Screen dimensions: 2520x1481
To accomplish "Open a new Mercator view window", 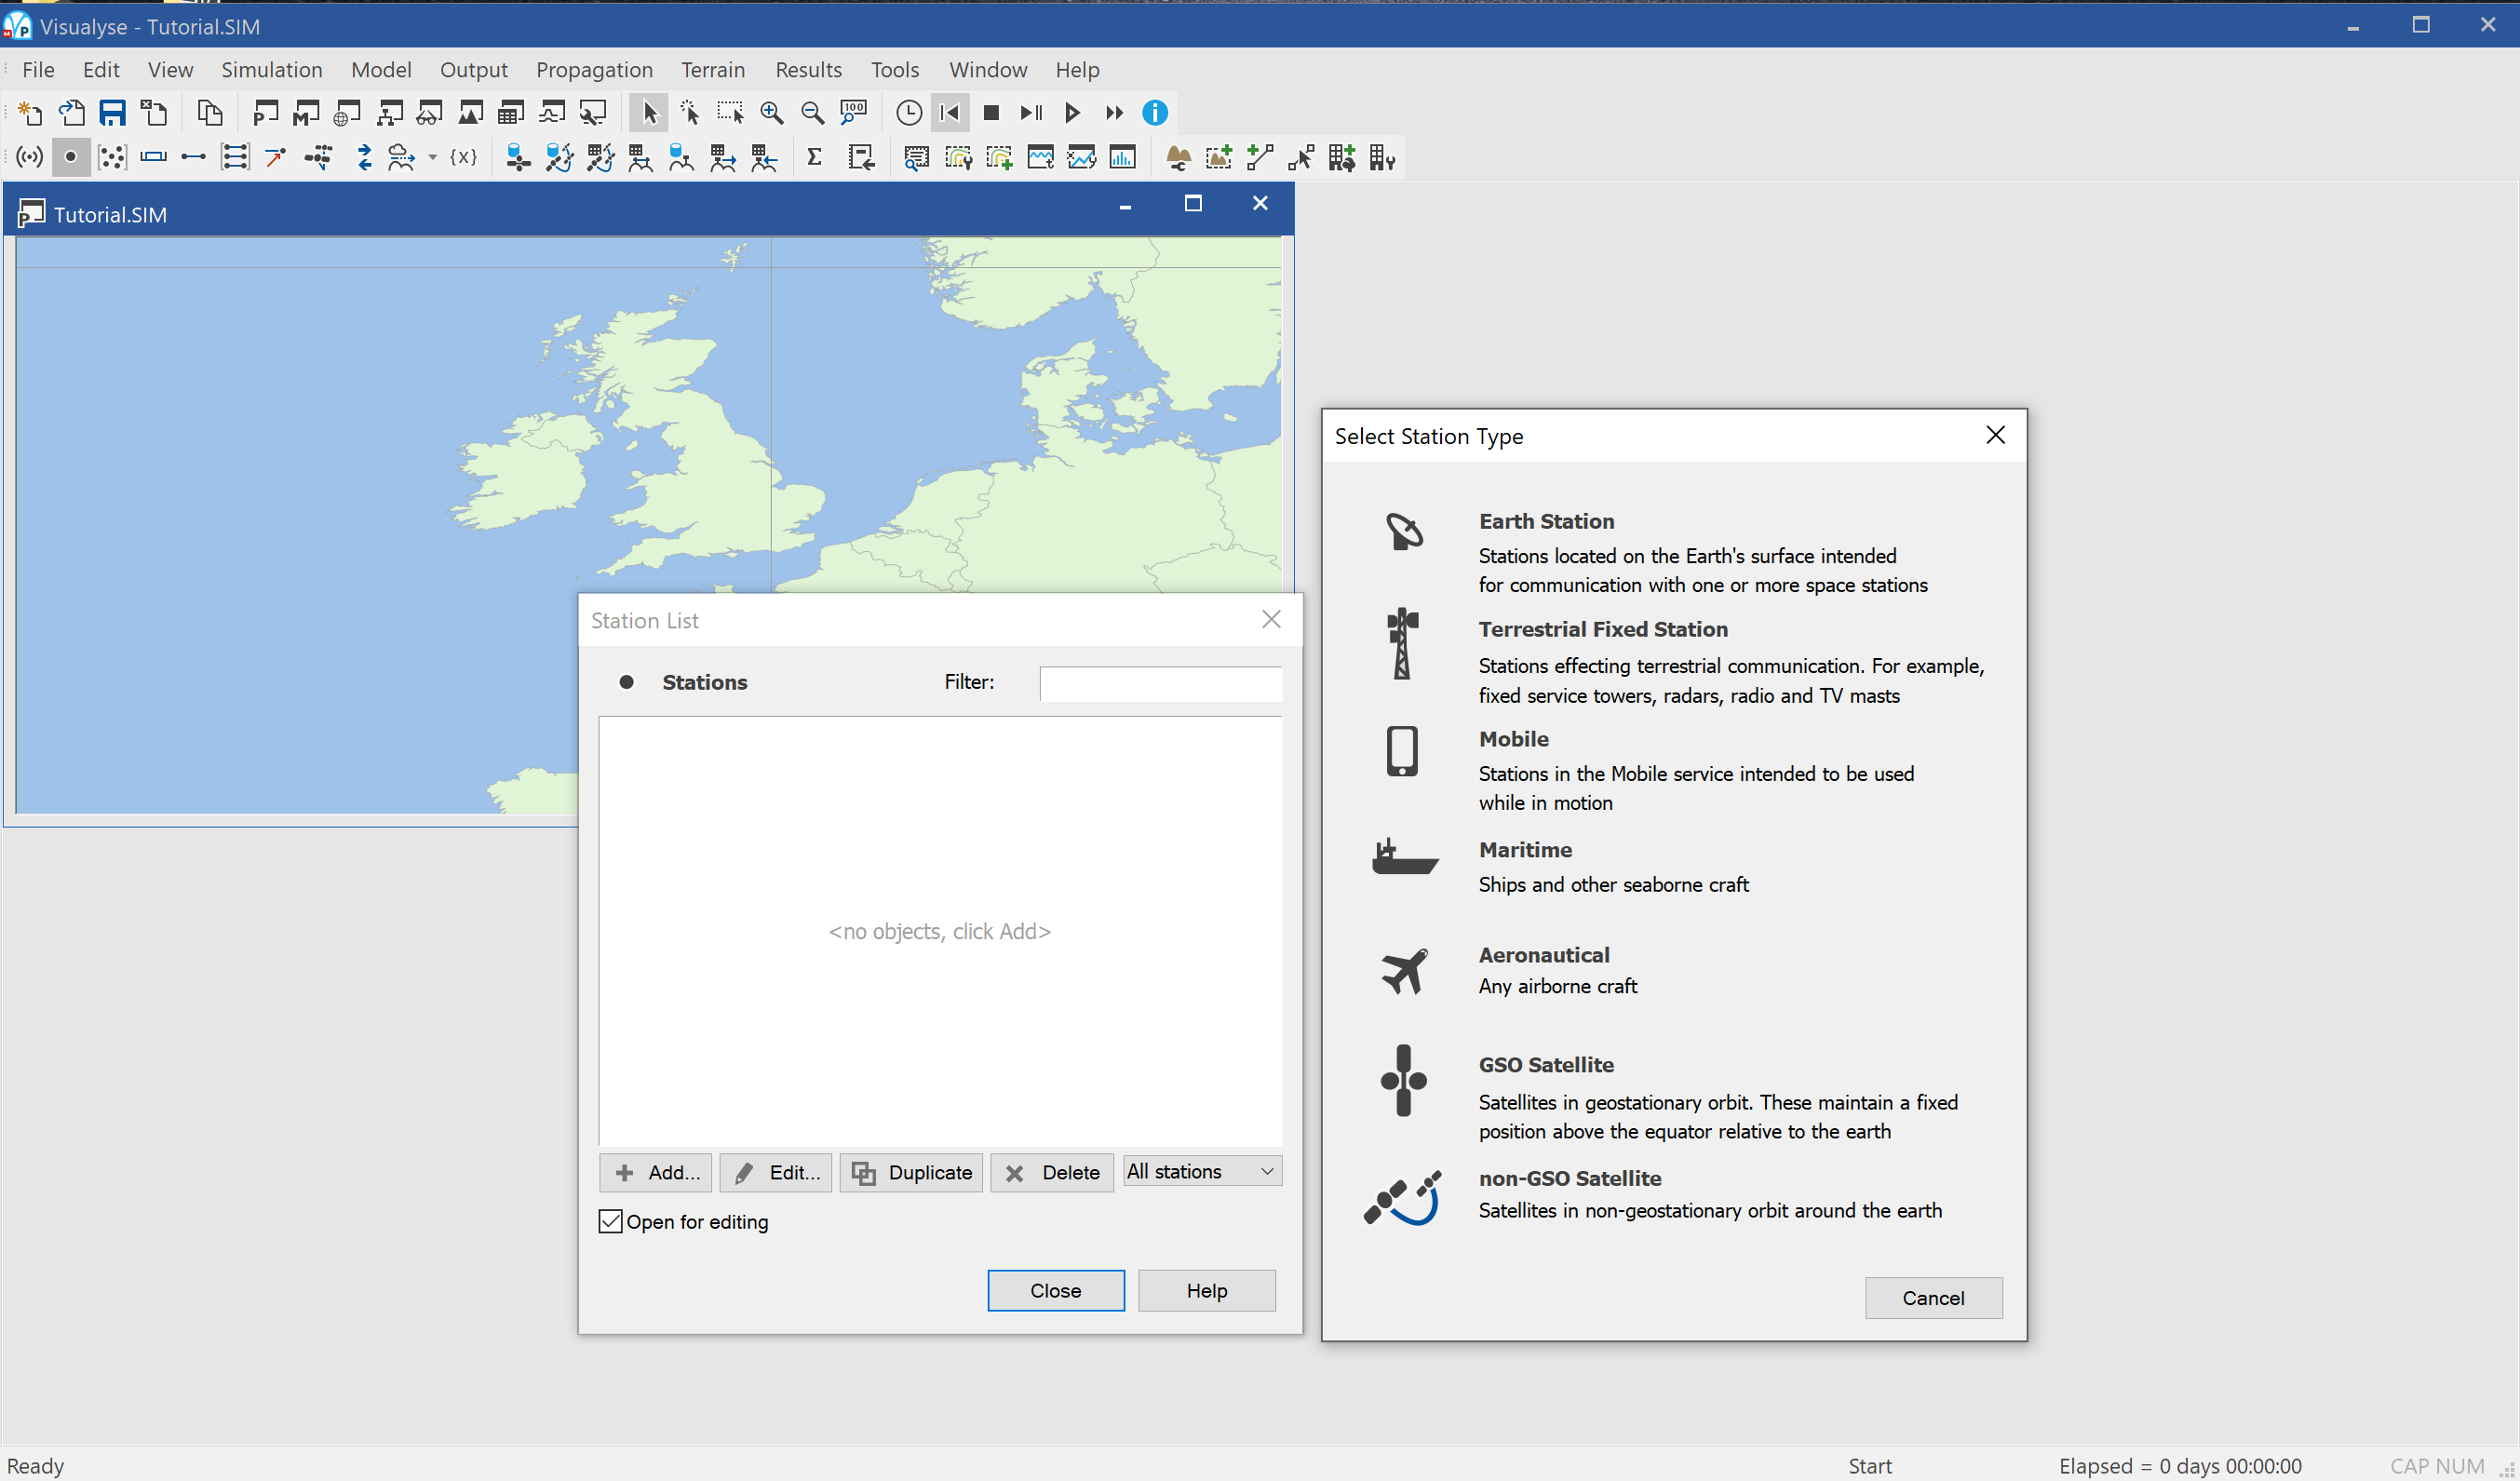I will tap(306, 113).
